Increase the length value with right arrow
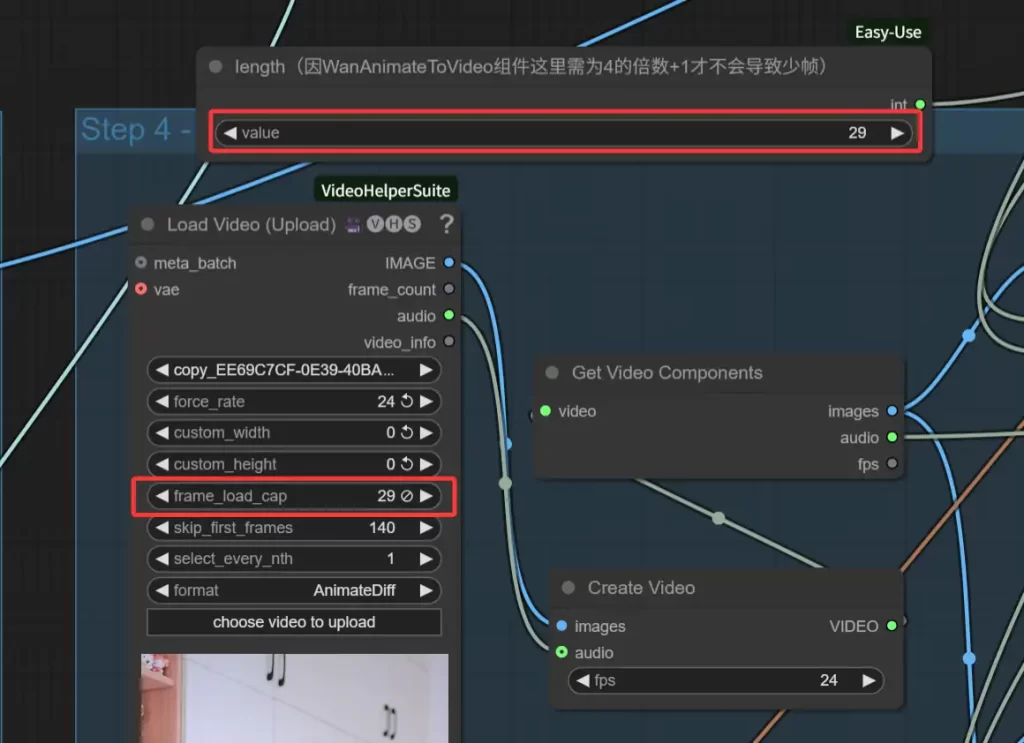The image size is (1024, 743). tap(897, 133)
